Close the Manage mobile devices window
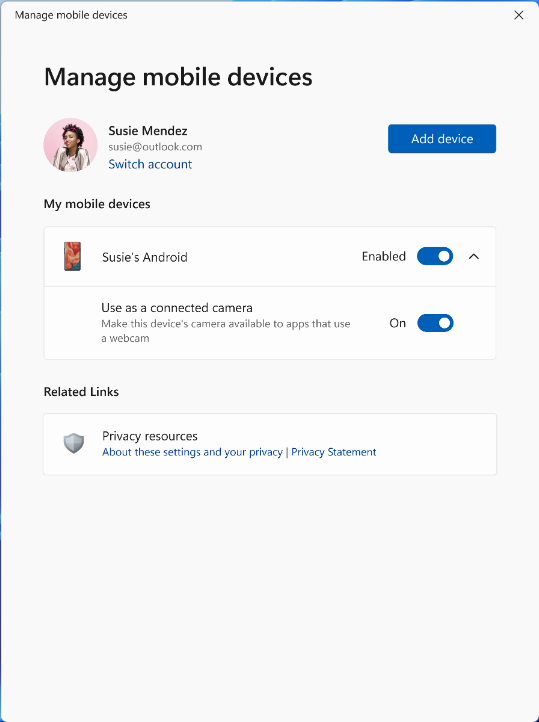The image size is (539, 722). pyautogui.click(x=519, y=15)
